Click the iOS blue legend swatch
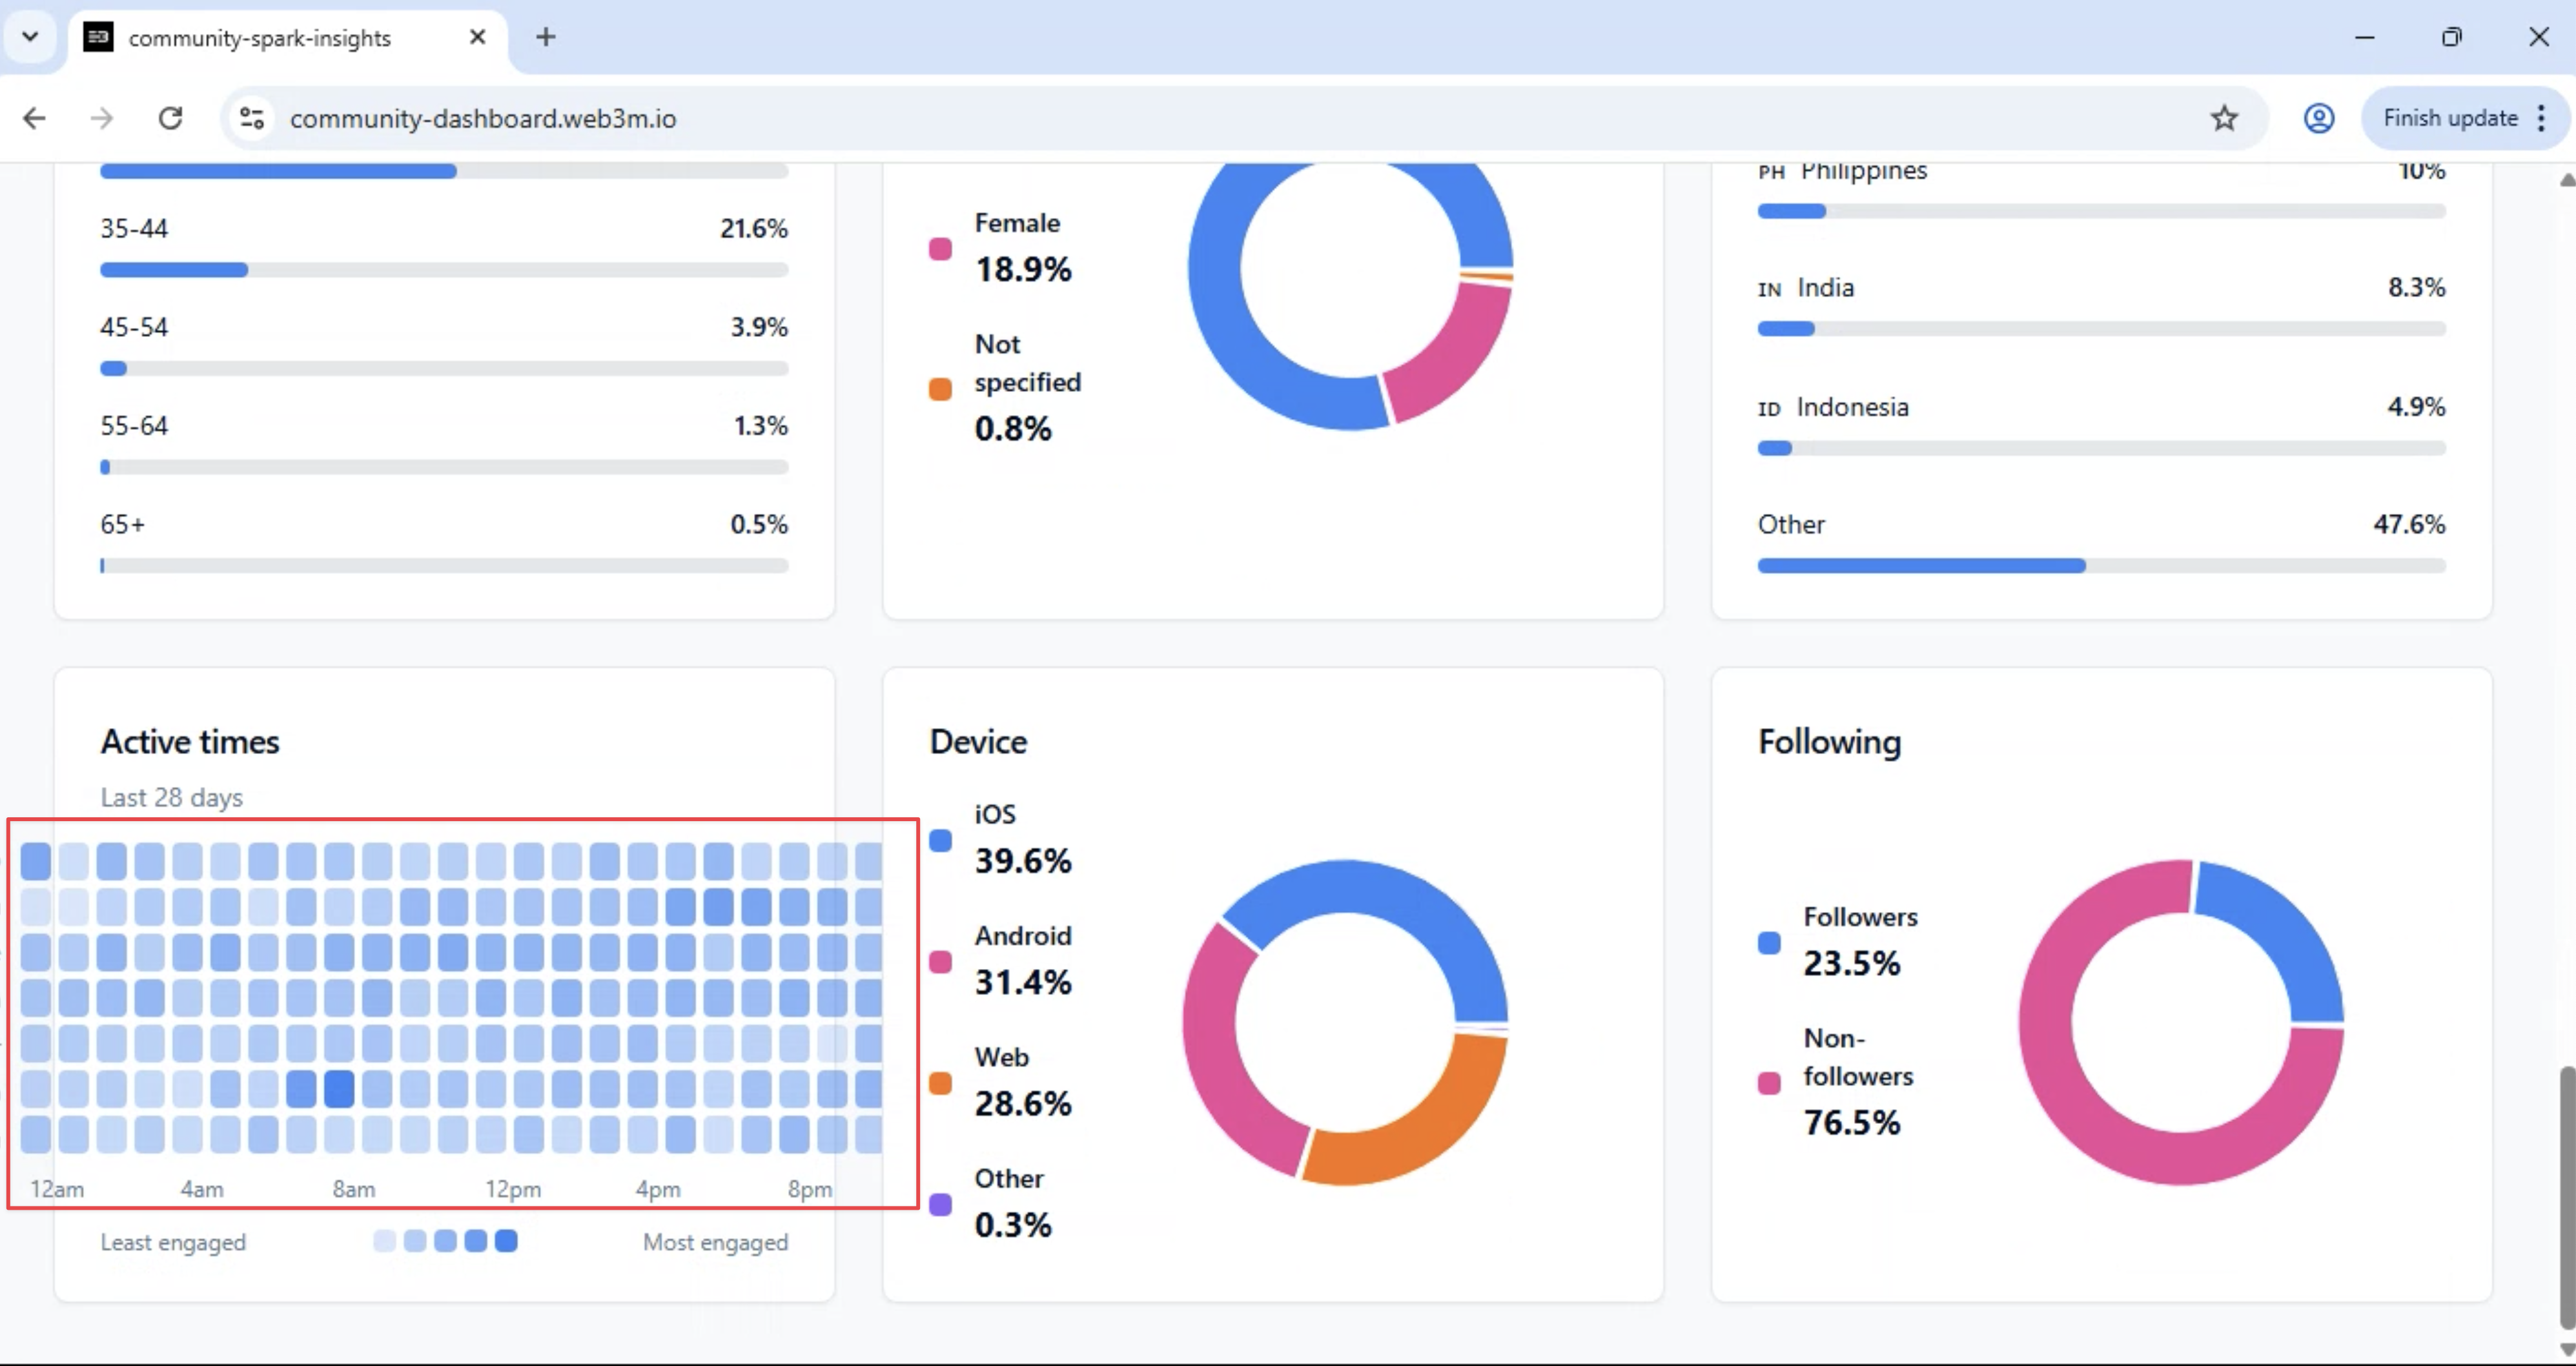 940,840
